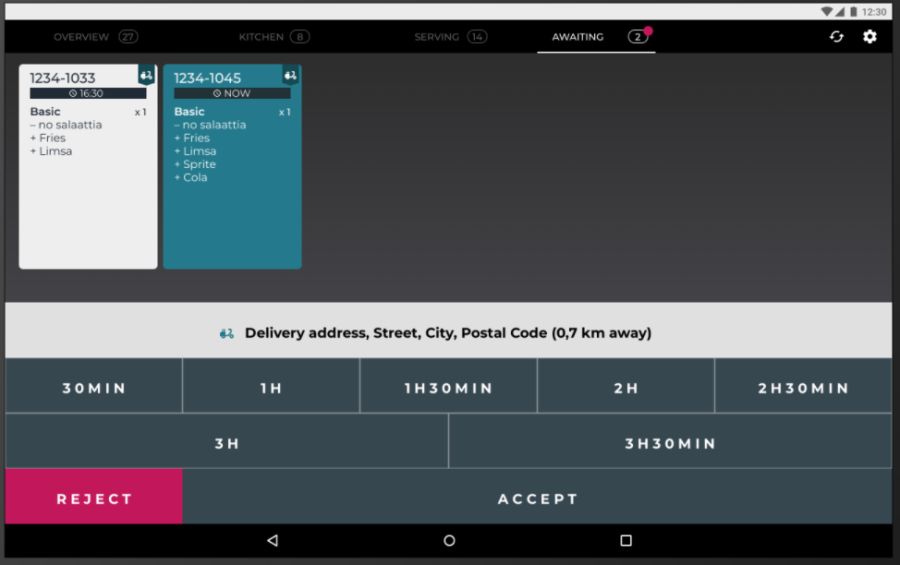Accept the selected order
The image size is (900, 565).
[538, 498]
